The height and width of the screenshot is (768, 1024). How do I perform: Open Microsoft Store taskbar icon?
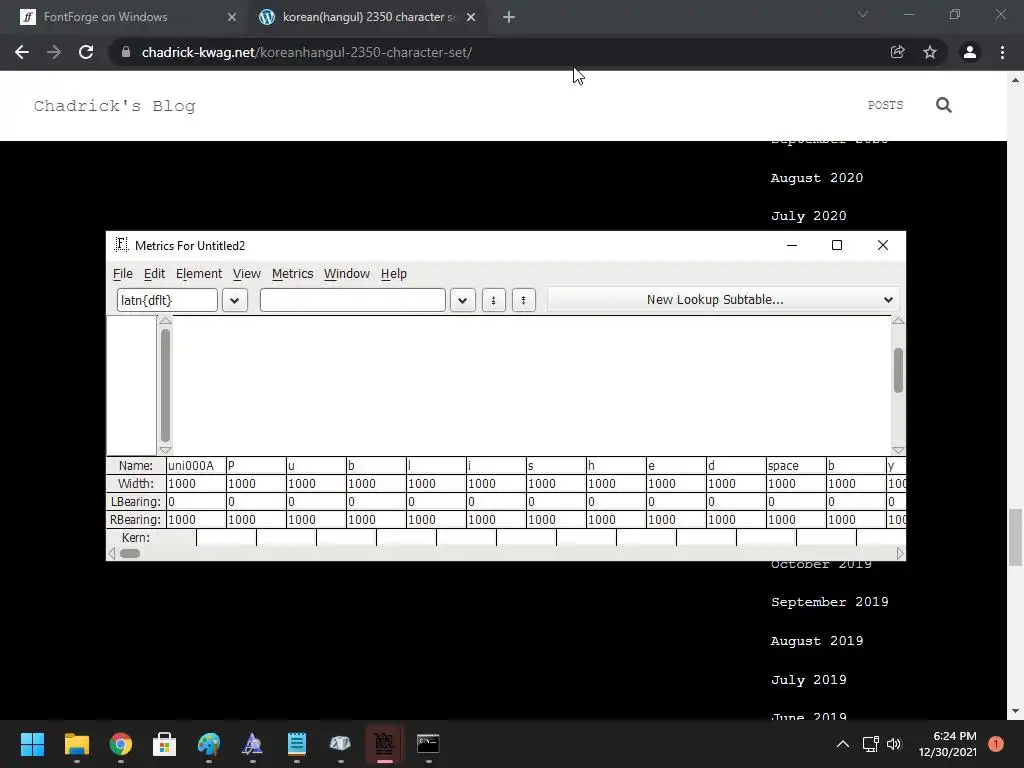165,744
